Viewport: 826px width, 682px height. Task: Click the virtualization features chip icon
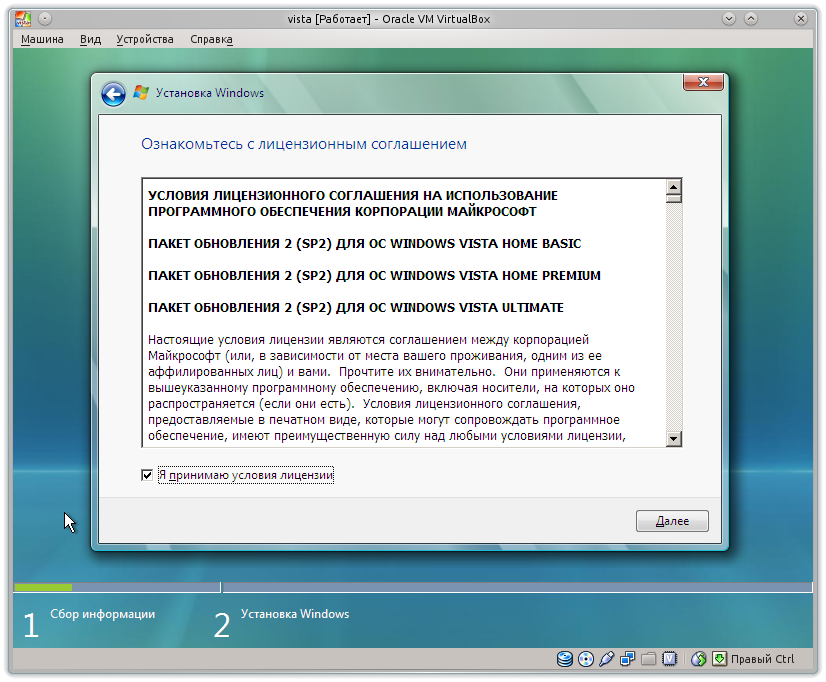tap(669, 659)
